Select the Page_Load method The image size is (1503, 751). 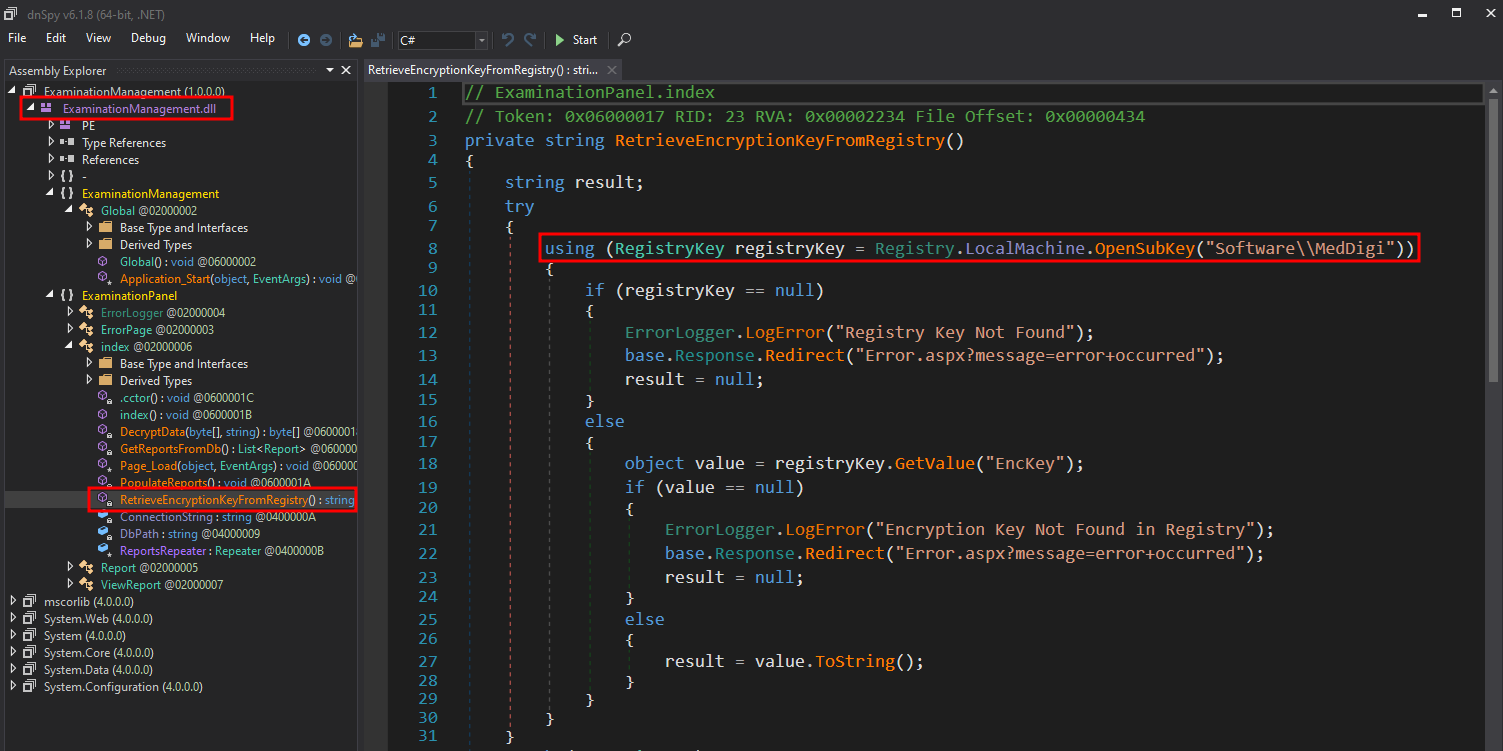pyautogui.click(x=238, y=466)
